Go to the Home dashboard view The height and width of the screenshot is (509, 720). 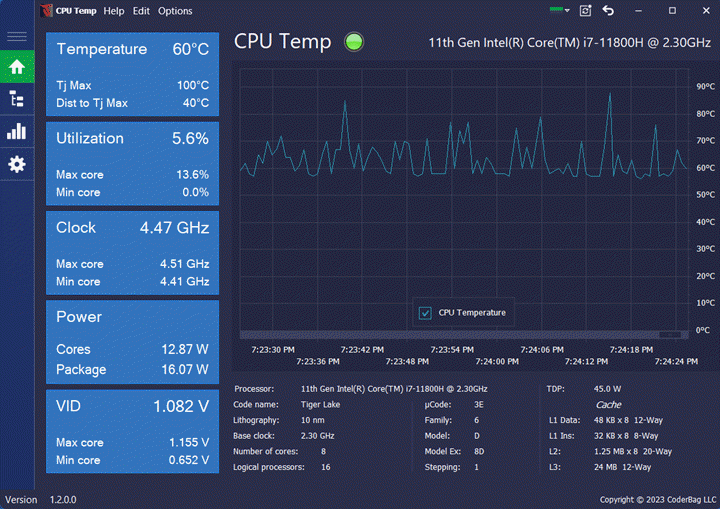(17, 68)
